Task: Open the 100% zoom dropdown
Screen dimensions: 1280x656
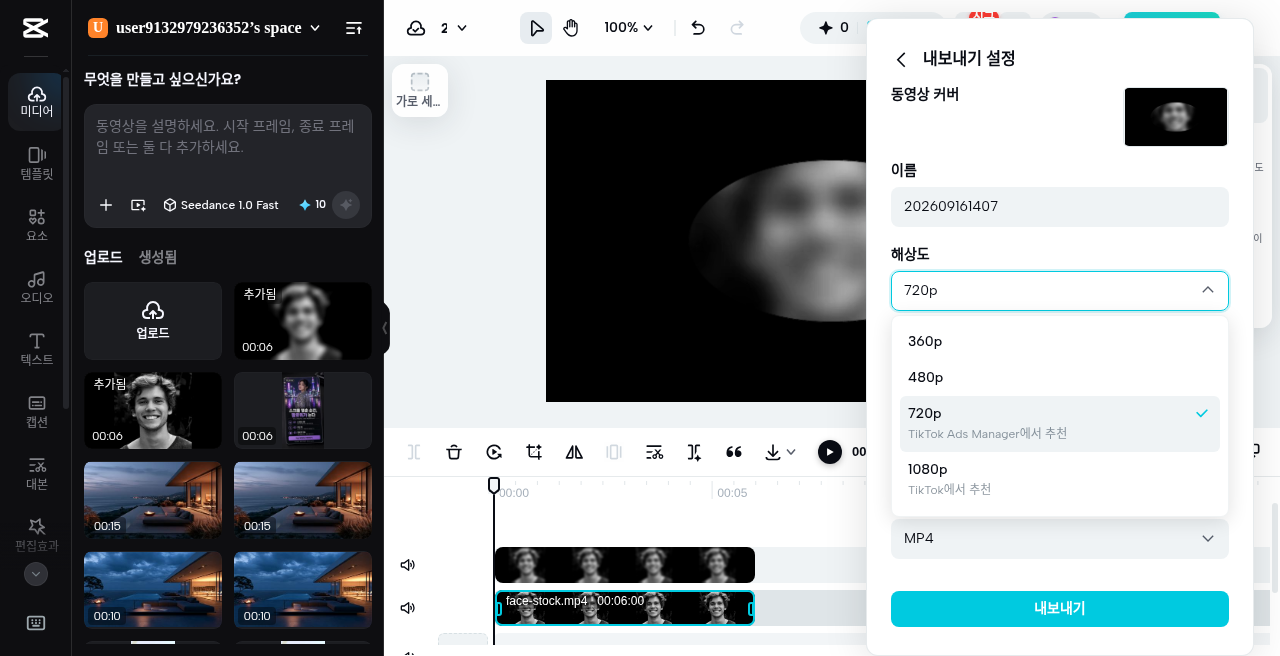Action: pyautogui.click(x=629, y=28)
